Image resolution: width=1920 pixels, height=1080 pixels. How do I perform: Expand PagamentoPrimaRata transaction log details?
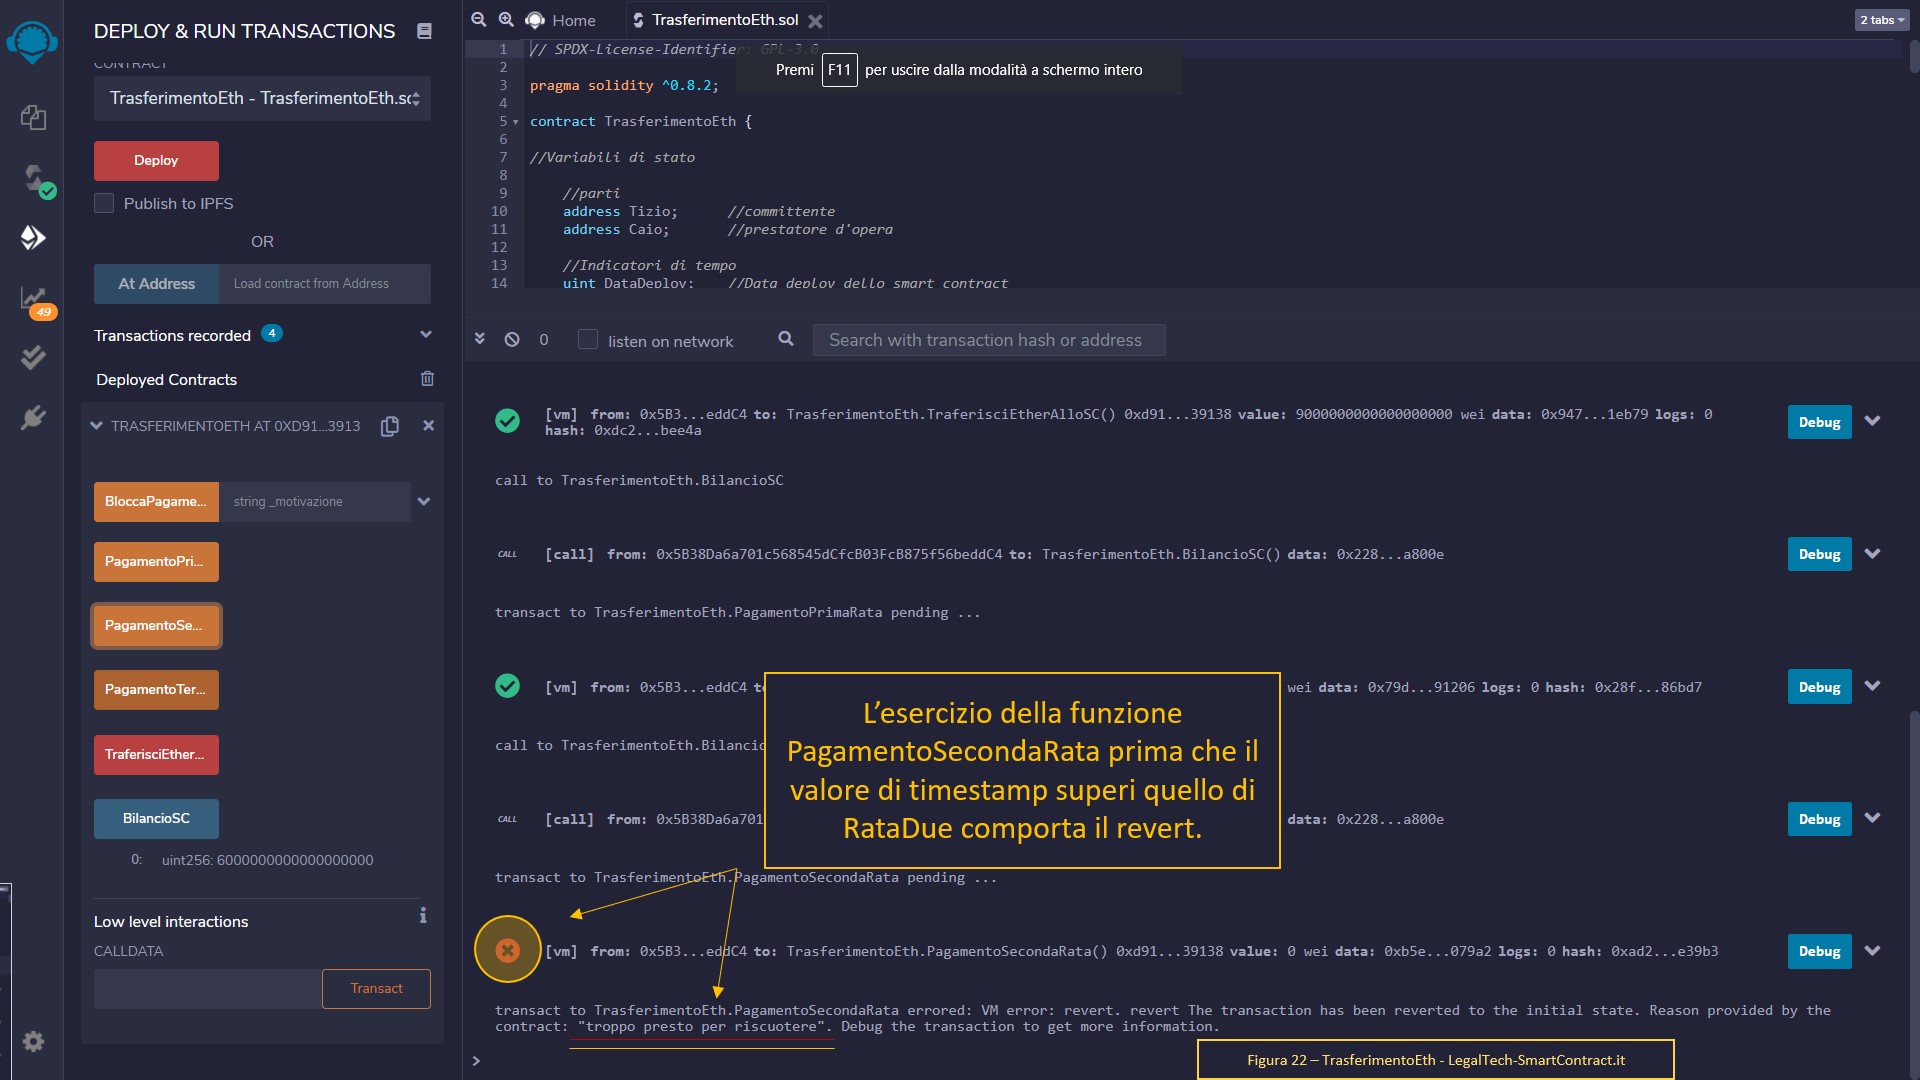1873,686
